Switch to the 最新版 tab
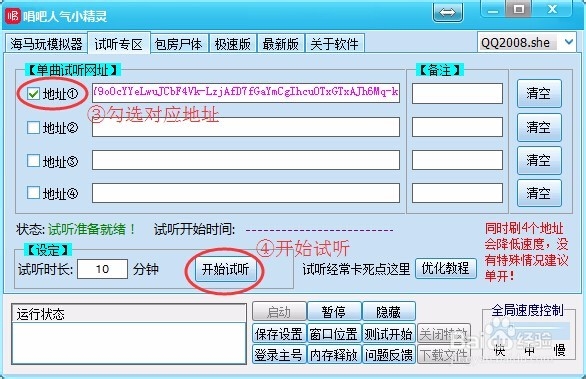This screenshot has width=586, height=379. pyautogui.click(x=281, y=44)
